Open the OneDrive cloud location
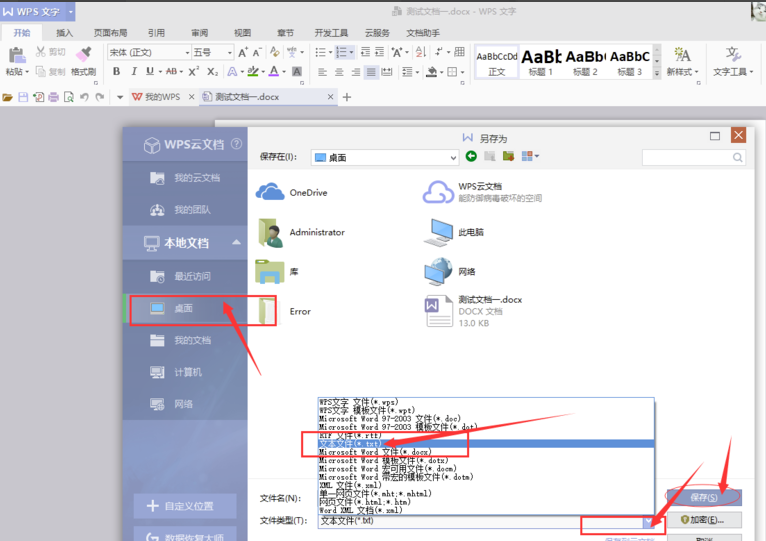 click(x=291, y=192)
